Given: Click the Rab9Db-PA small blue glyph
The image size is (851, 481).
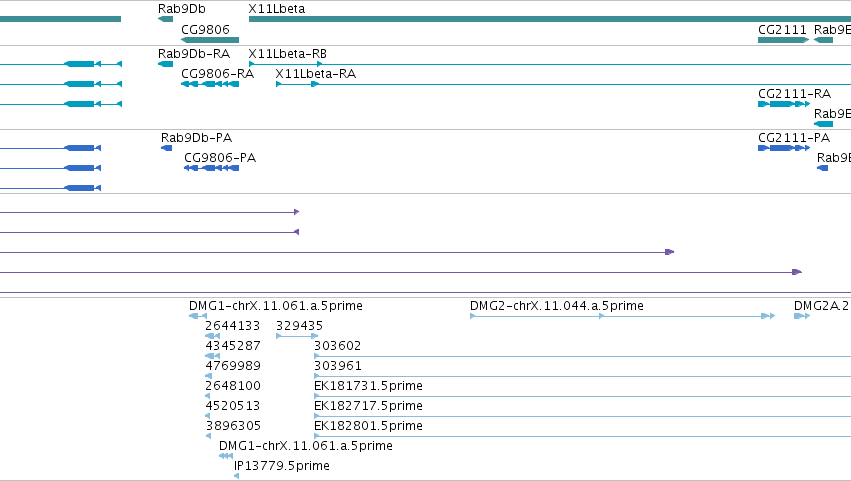Looking at the screenshot, I should 167,148.
